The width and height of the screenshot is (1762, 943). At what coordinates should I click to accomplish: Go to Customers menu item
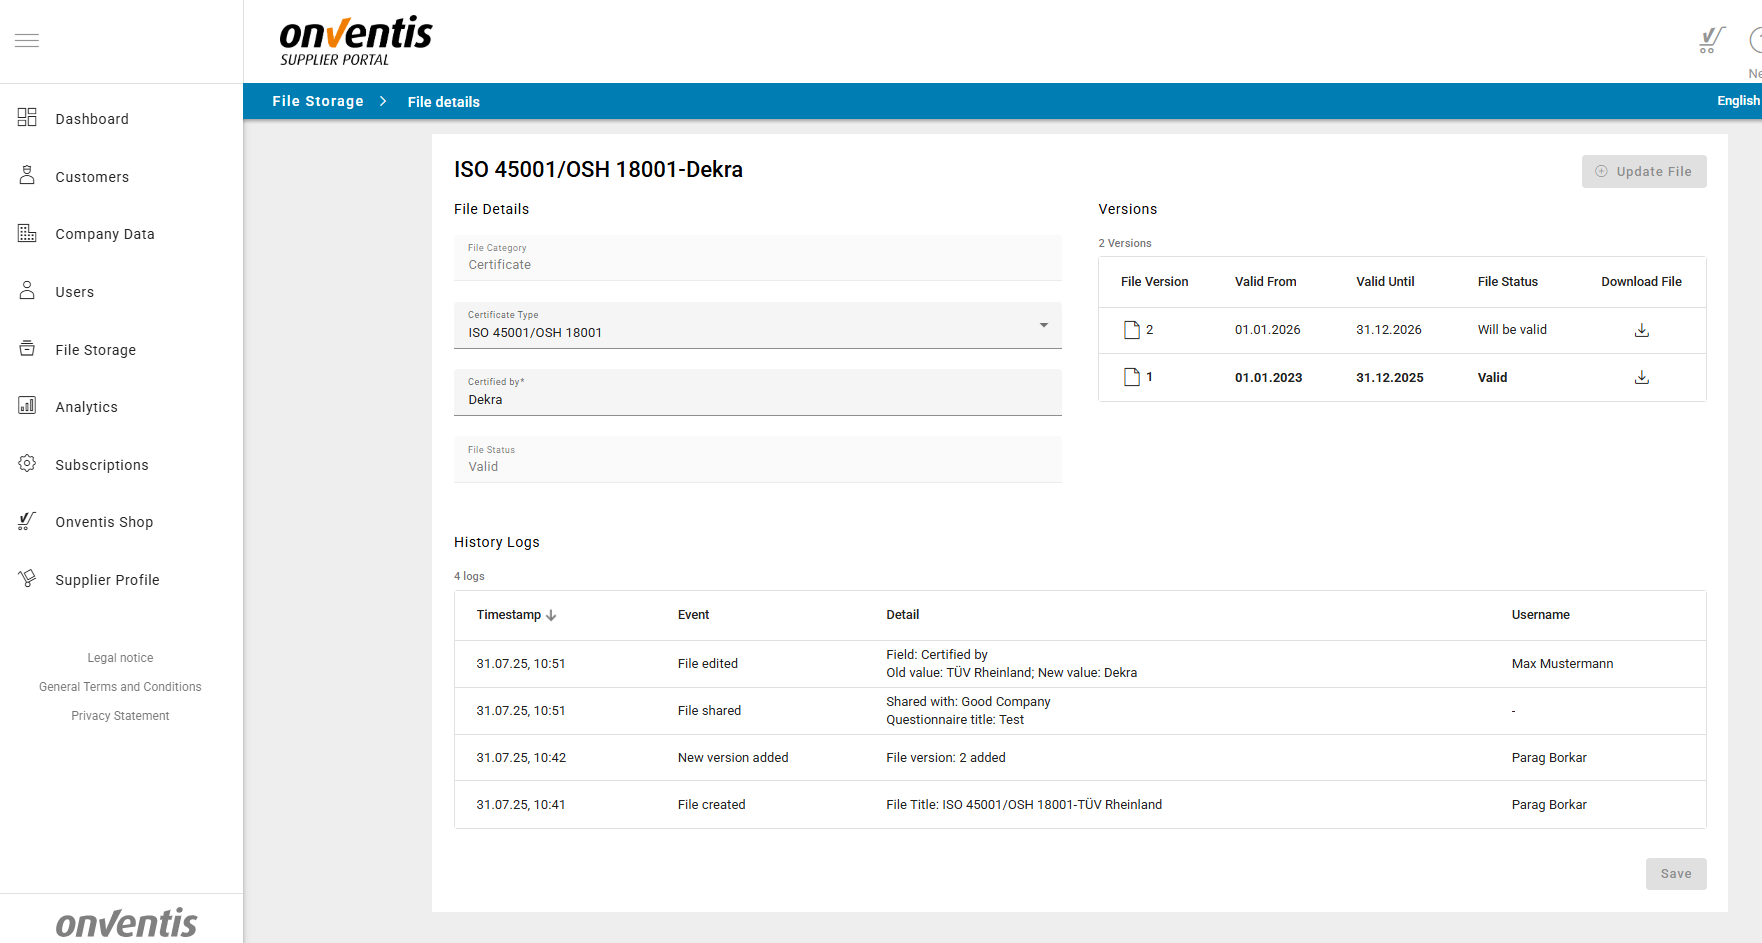[92, 177]
